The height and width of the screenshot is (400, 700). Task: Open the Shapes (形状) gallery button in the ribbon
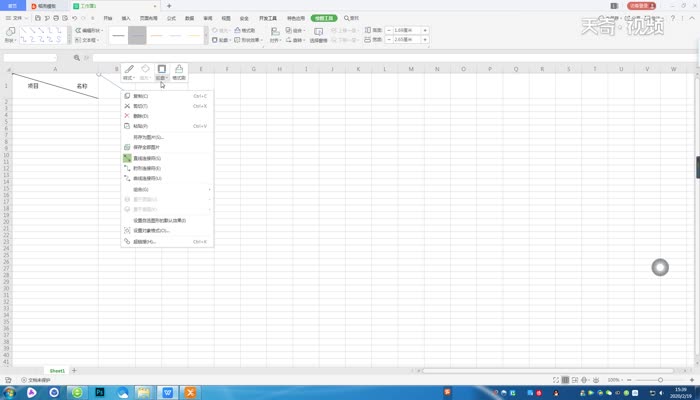(10, 34)
